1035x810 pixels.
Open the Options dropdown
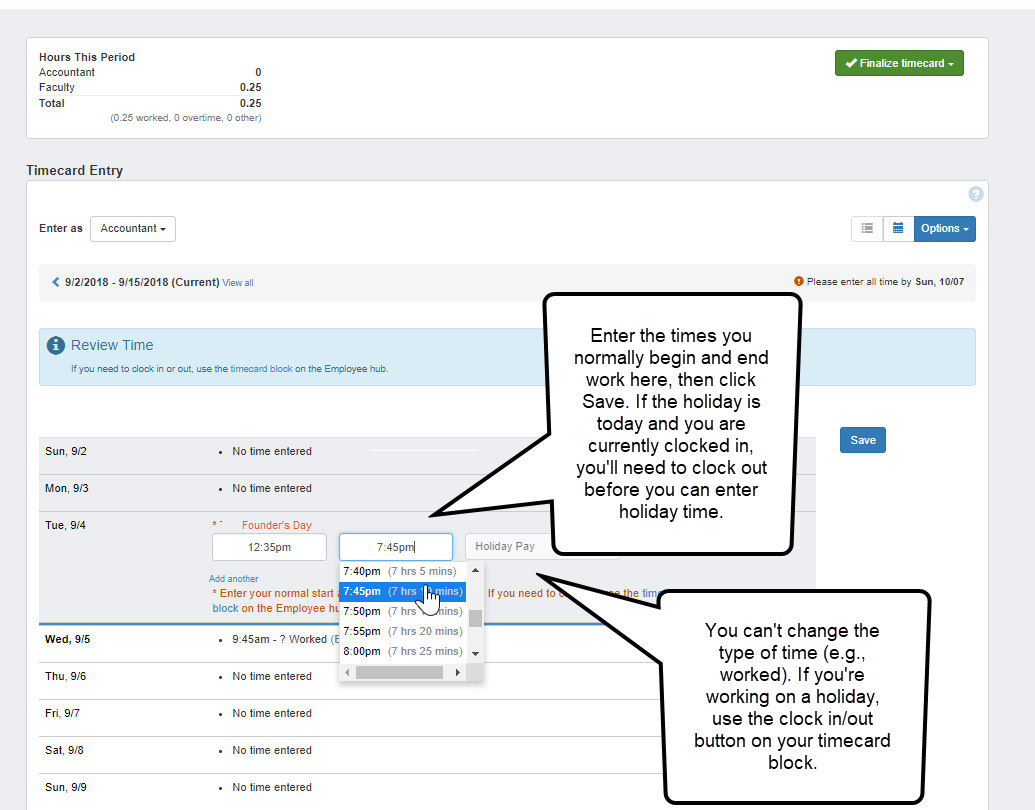tap(945, 228)
